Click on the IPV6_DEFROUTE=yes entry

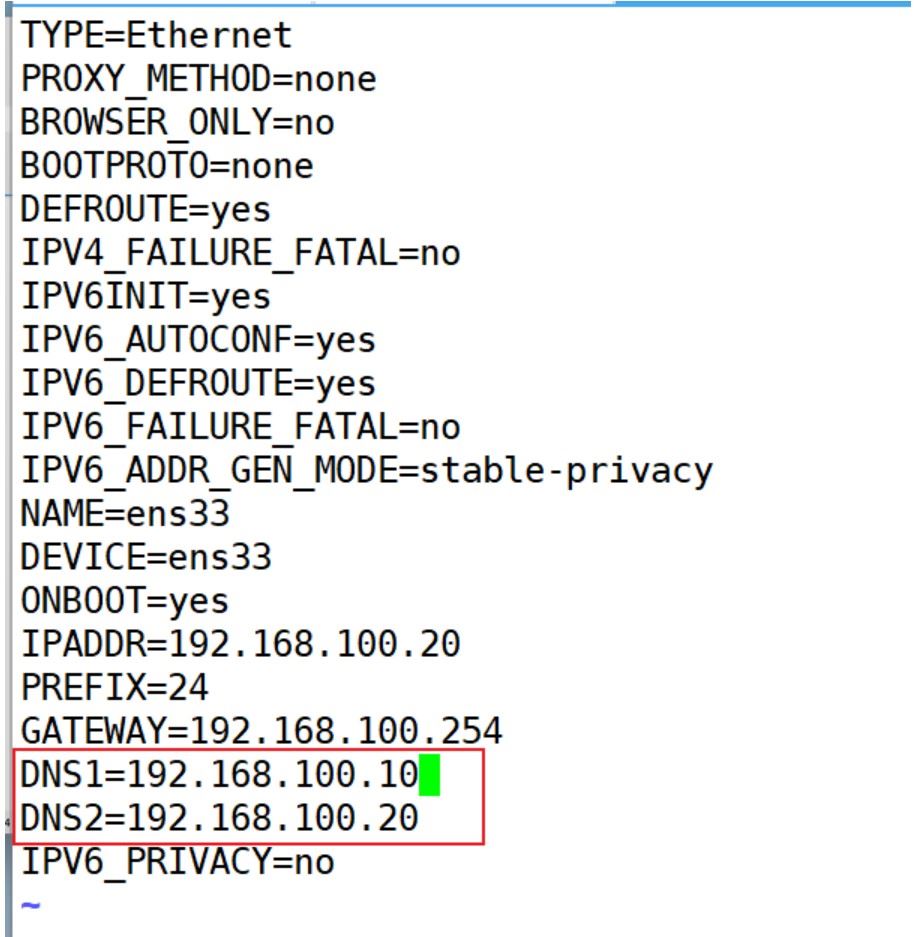point(198,384)
